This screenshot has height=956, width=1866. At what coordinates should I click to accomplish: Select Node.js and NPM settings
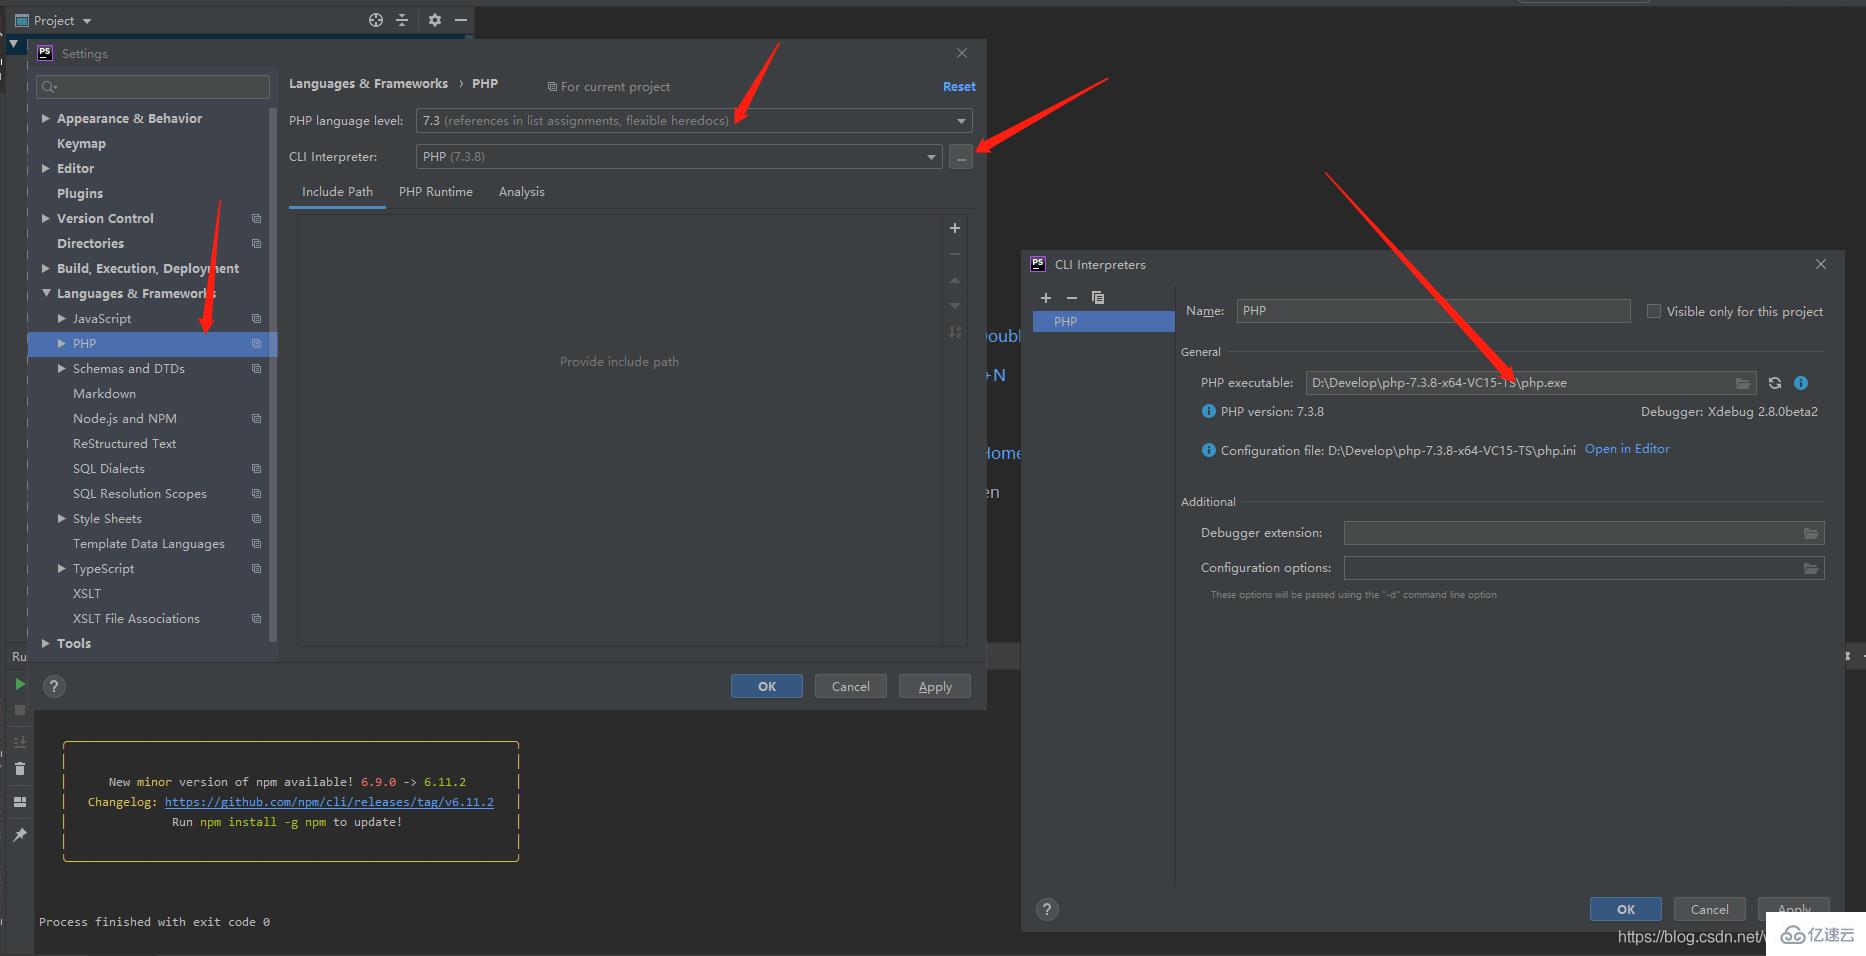point(125,419)
